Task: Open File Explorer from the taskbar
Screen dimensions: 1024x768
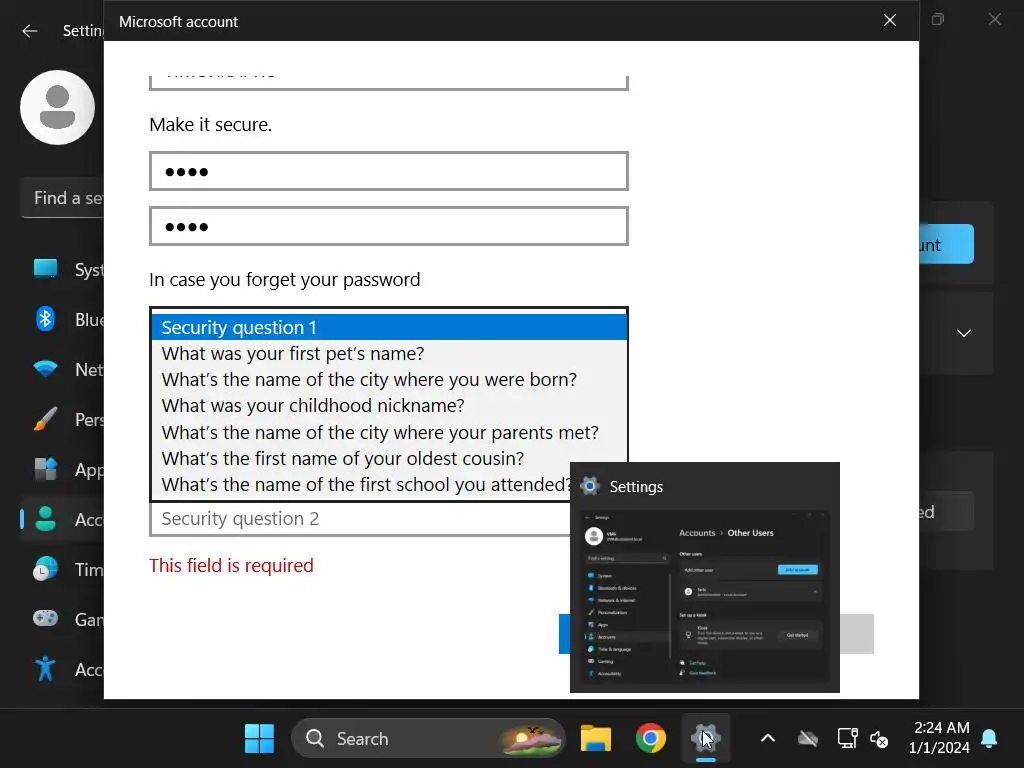Action: click(596, 739)
